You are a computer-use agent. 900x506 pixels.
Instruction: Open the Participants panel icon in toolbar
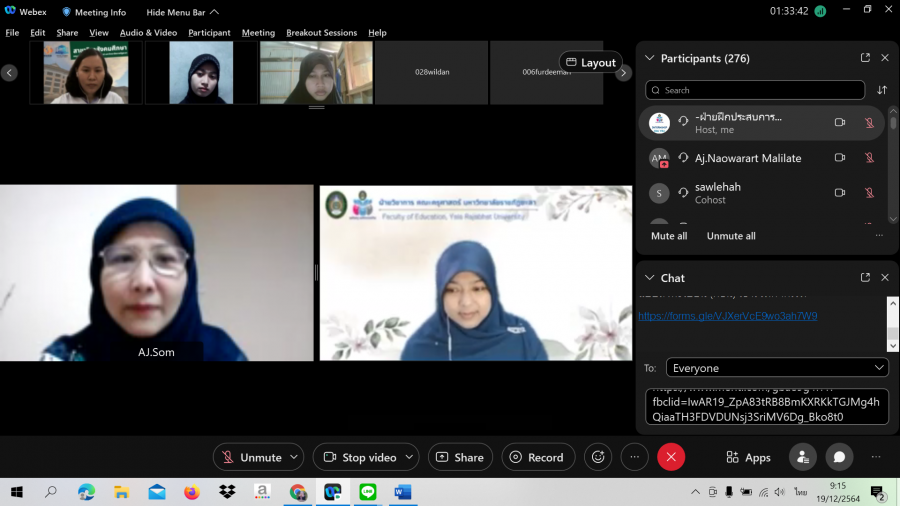tap(802, 457)
